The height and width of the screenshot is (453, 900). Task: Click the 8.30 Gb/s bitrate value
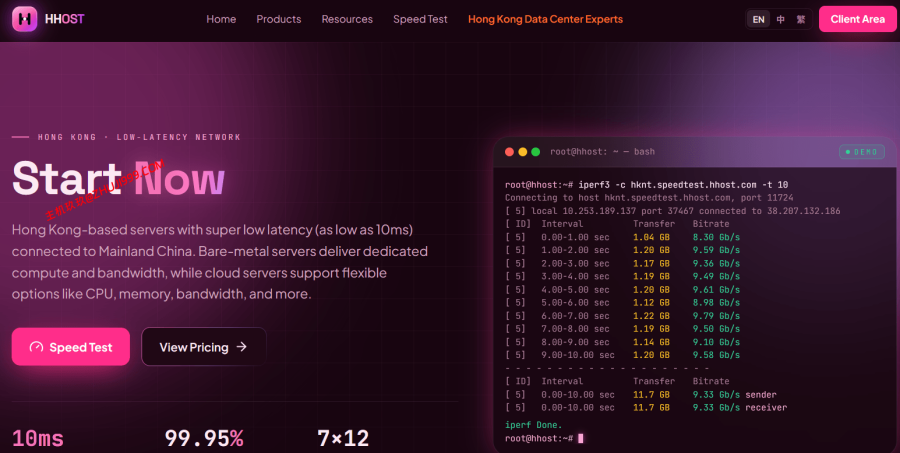click(x=716, y=237)
